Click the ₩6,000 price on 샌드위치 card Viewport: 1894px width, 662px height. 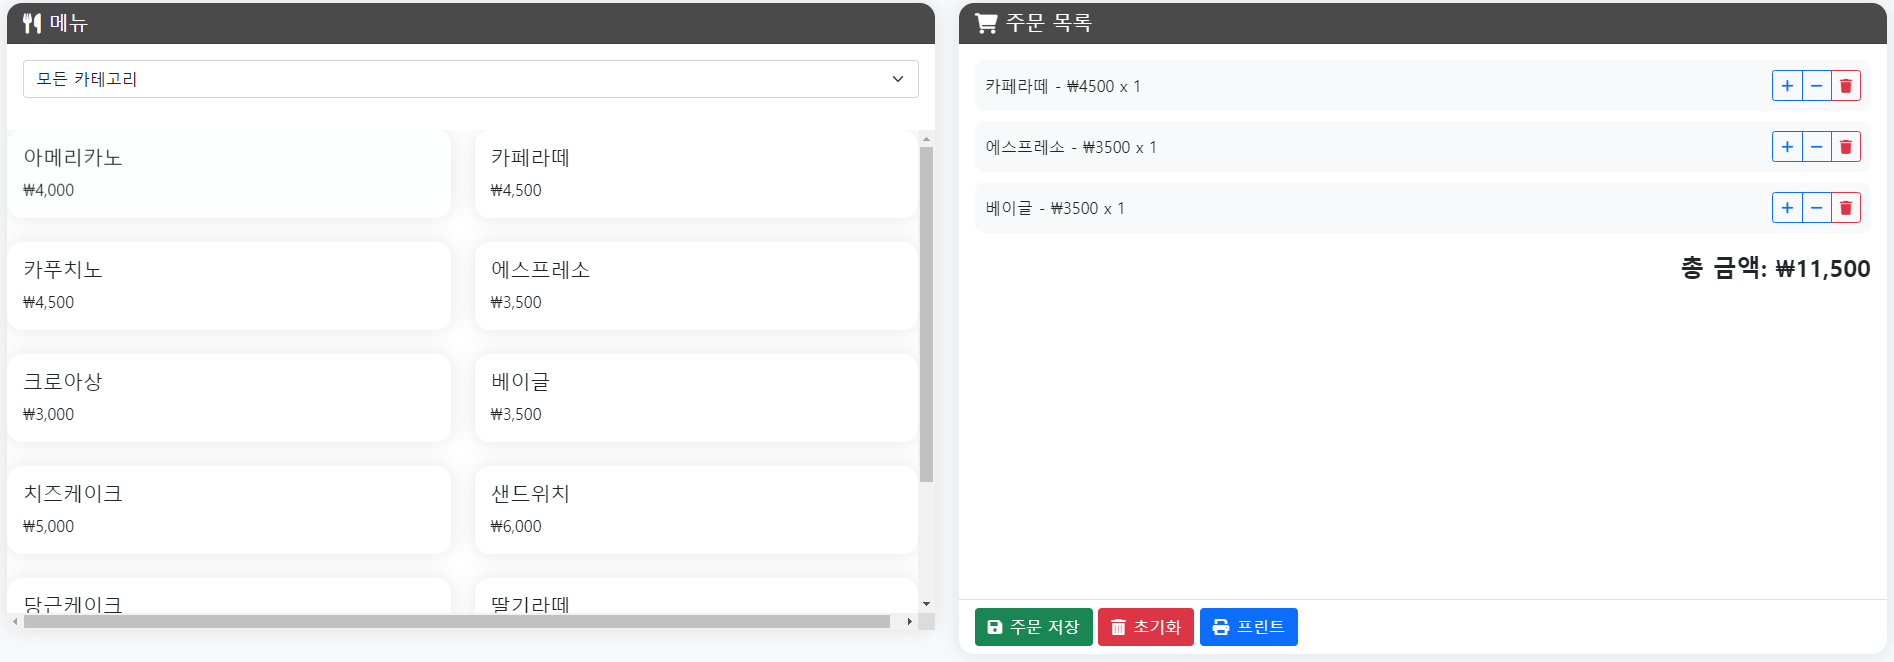tap(516, 526)
